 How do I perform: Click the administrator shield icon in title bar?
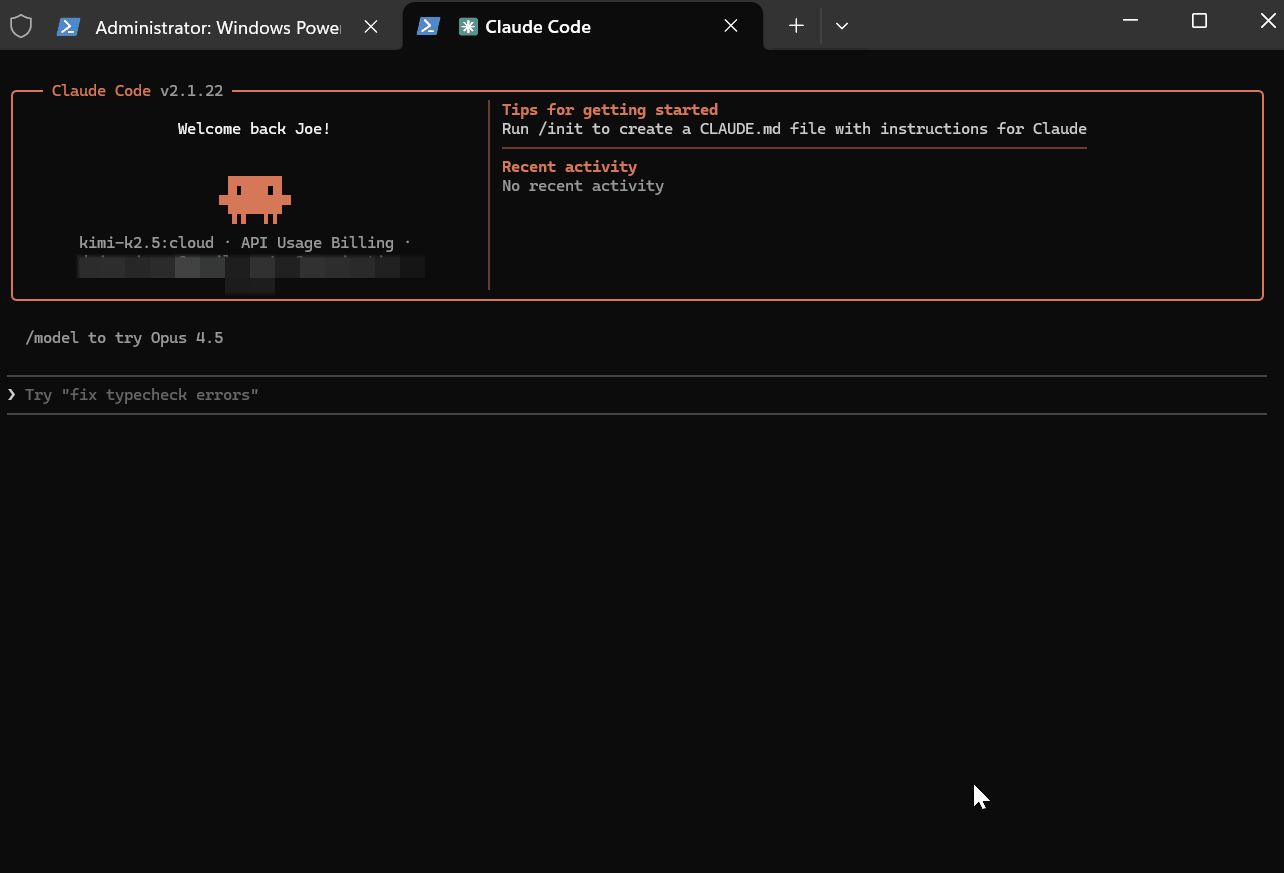[20, 27]
